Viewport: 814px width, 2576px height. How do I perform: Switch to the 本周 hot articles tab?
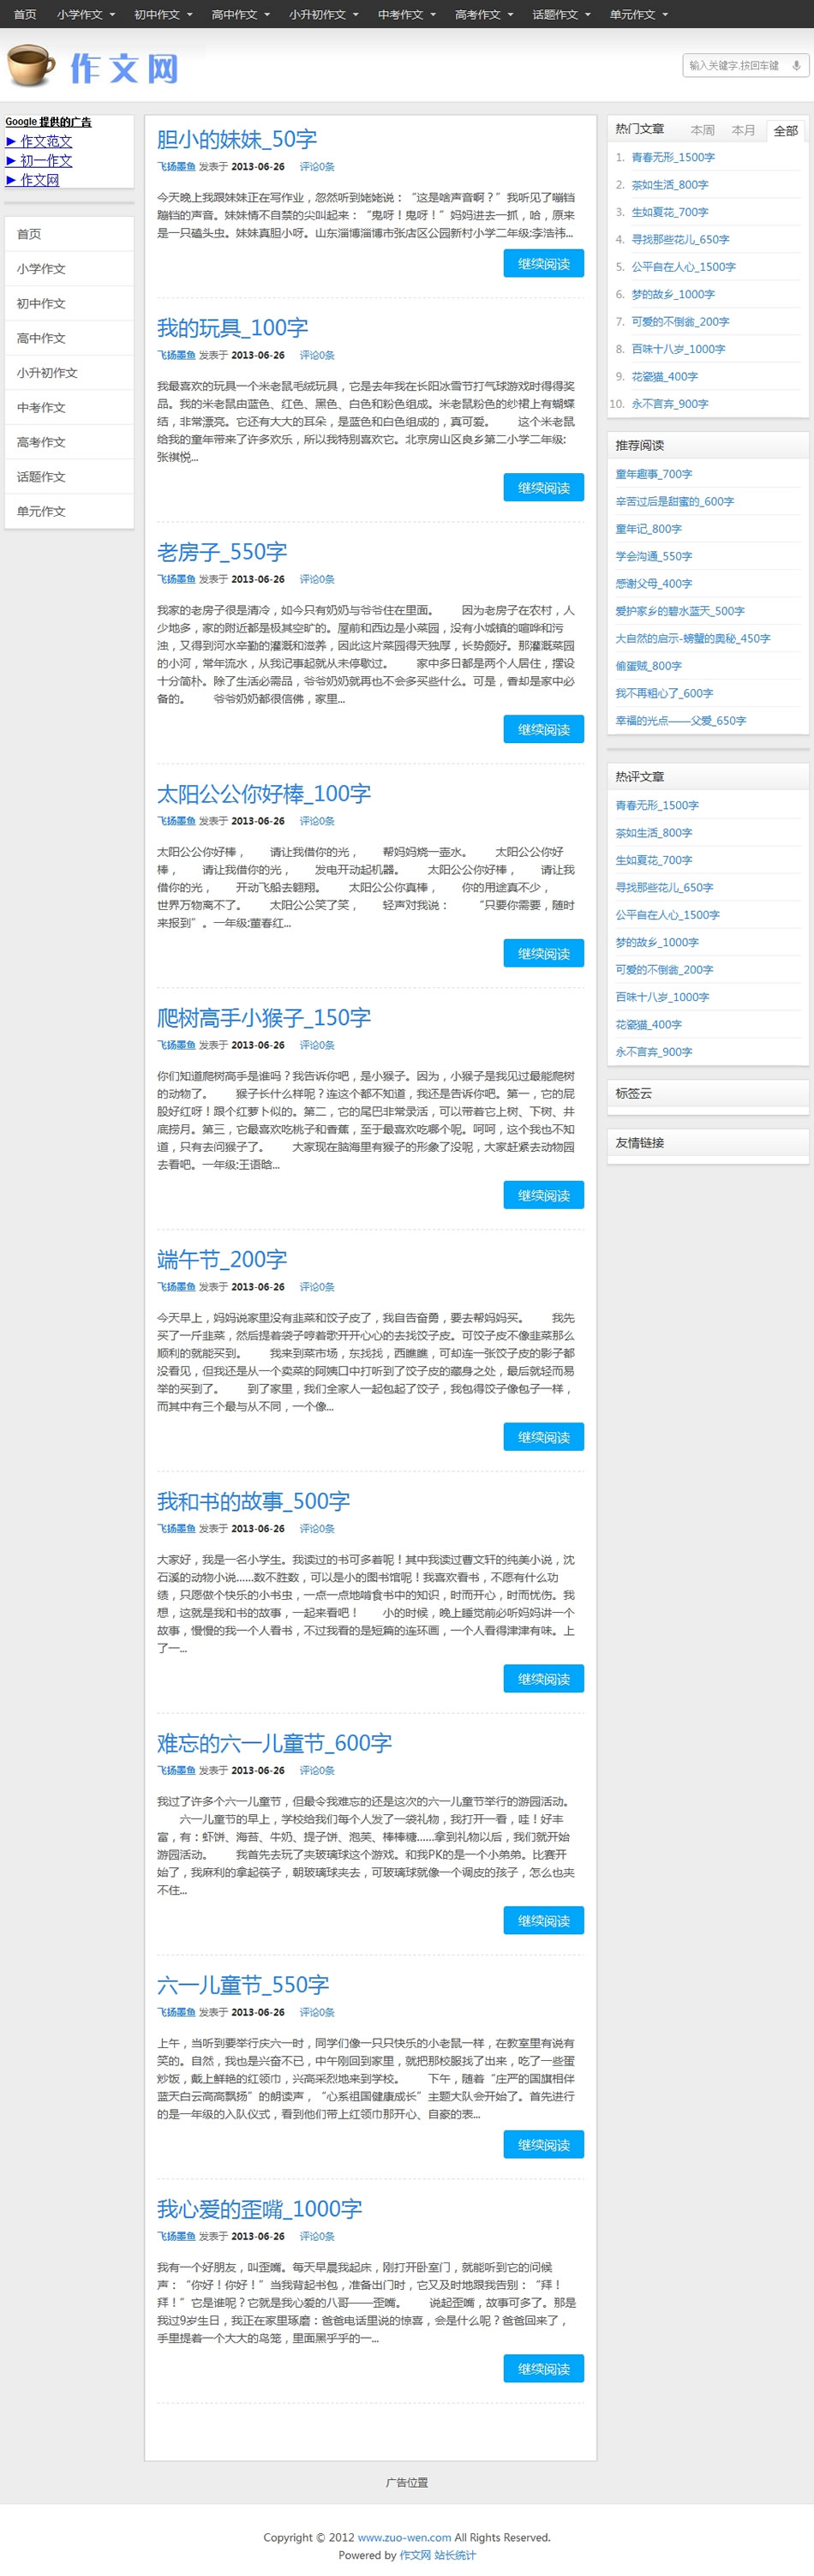point(702,130)
